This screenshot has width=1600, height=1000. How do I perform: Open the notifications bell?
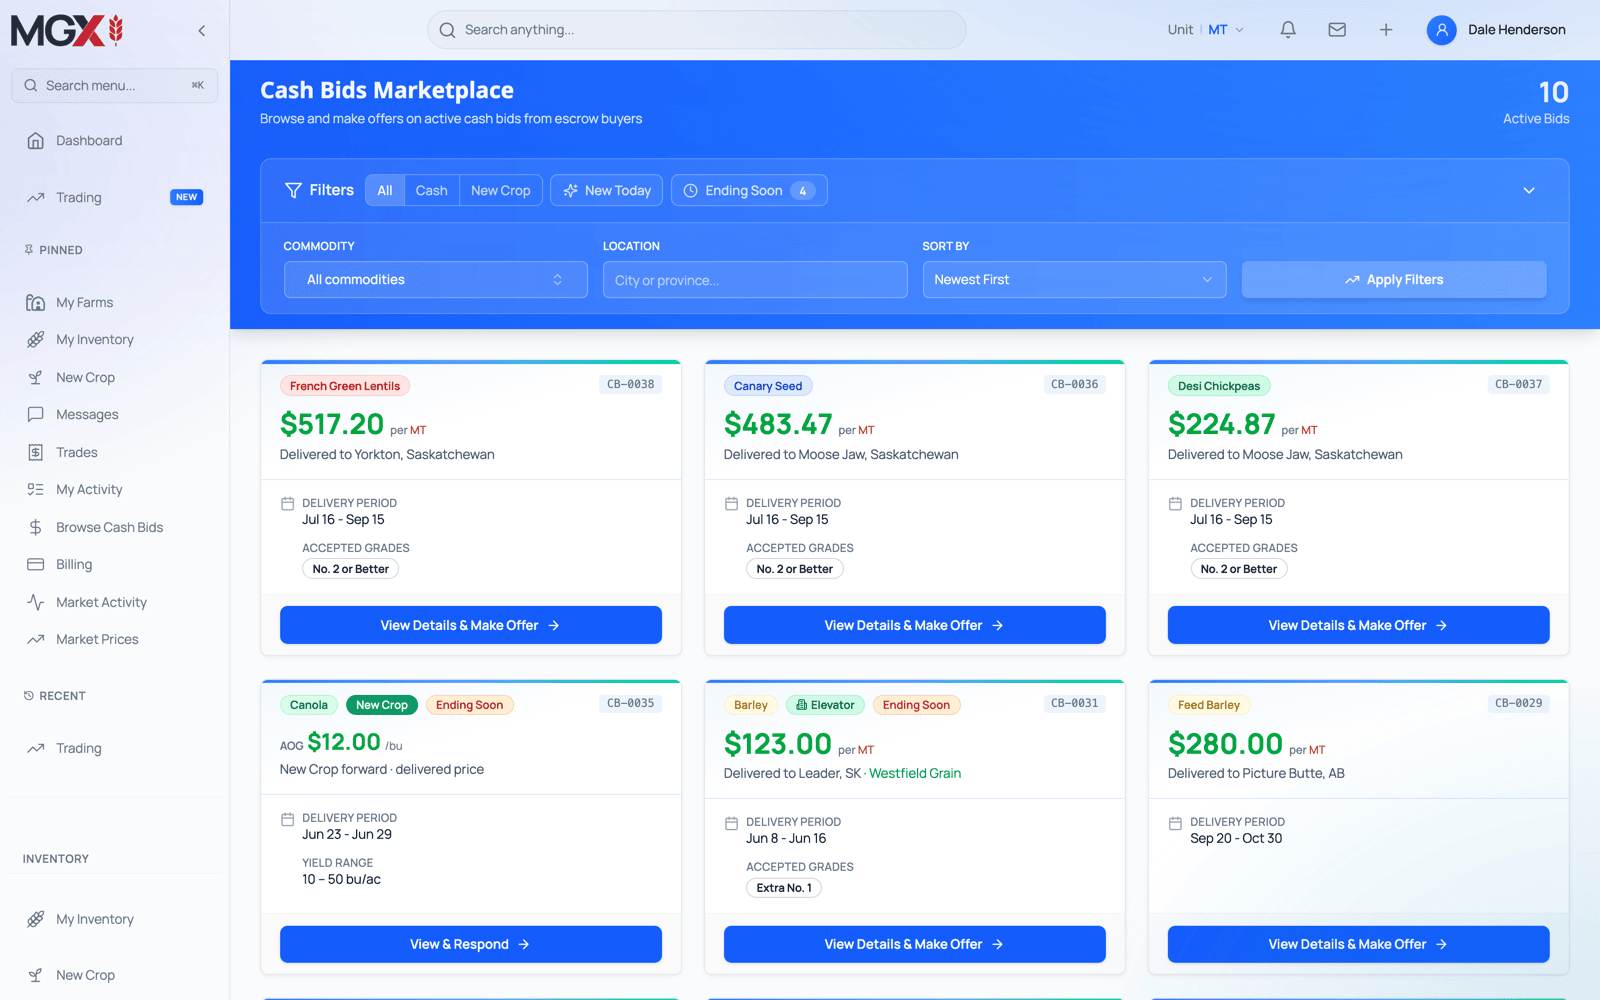(x=1288, y=30)
